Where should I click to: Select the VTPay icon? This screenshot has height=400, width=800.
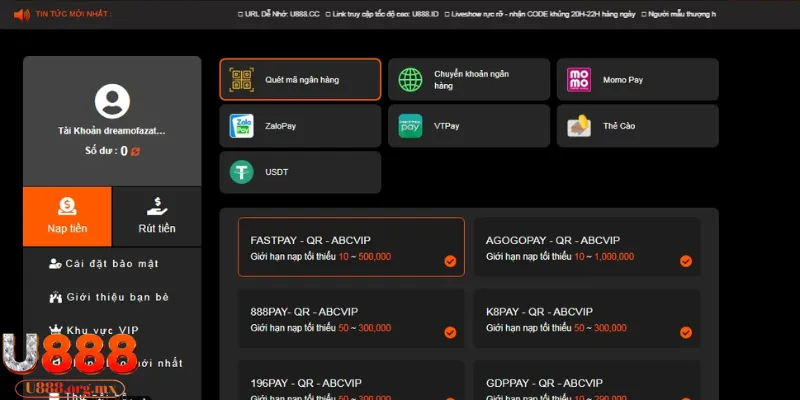point(410,126)
